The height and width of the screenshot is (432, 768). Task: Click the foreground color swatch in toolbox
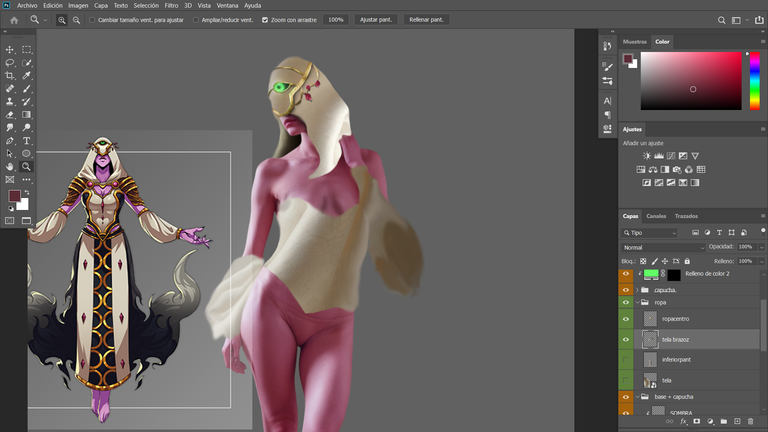[x=14, y=196]
